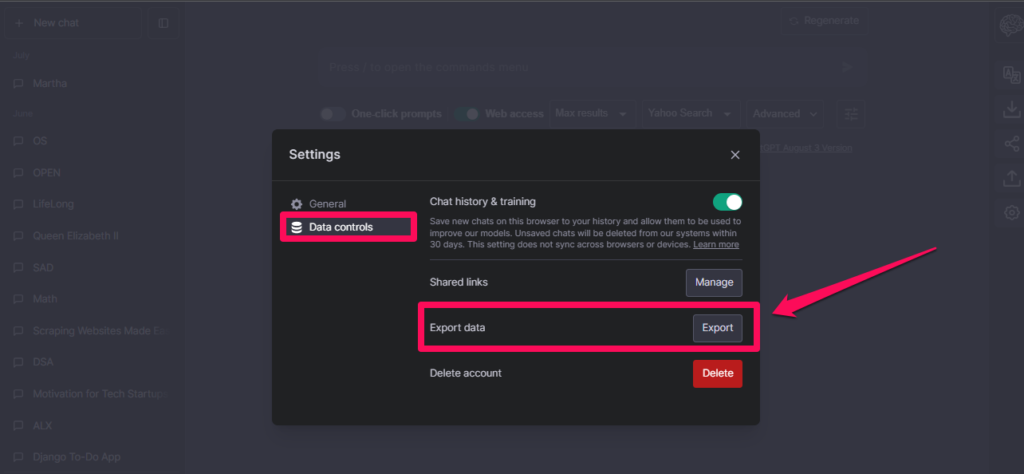Image resolution: width=1024 pixels, height=474 pixels.
Task: Click the send message arrow icon
Action: pos(846,67)
